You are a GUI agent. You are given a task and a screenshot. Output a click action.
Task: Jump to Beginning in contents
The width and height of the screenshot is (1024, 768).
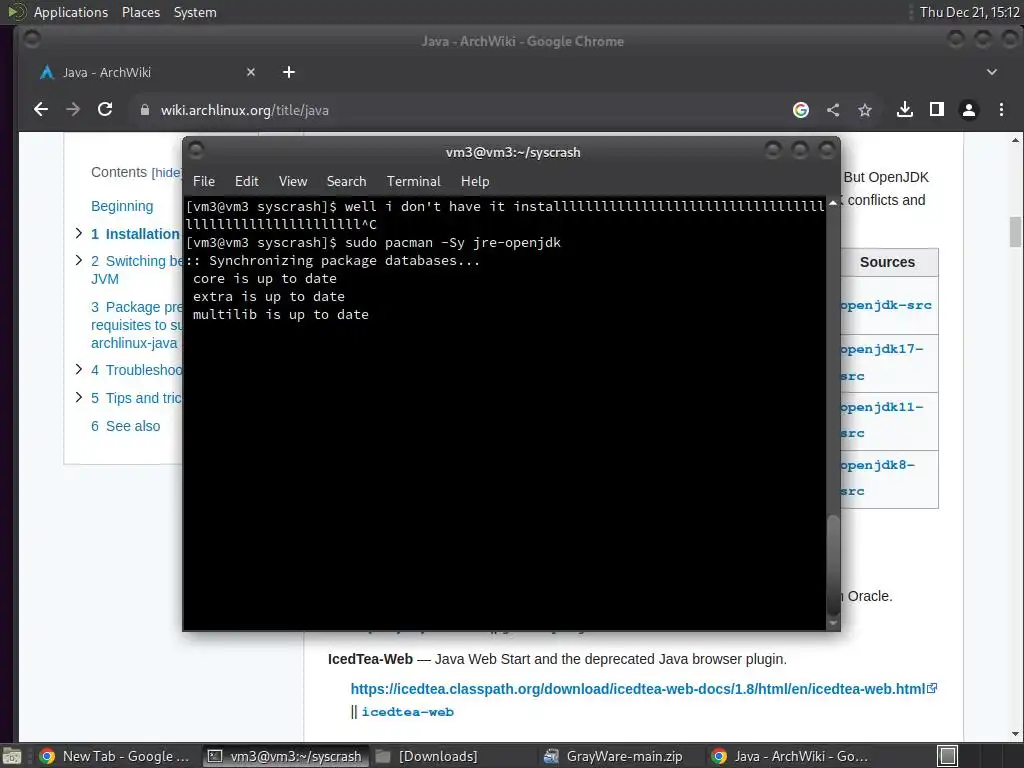[x=122, y=206]
